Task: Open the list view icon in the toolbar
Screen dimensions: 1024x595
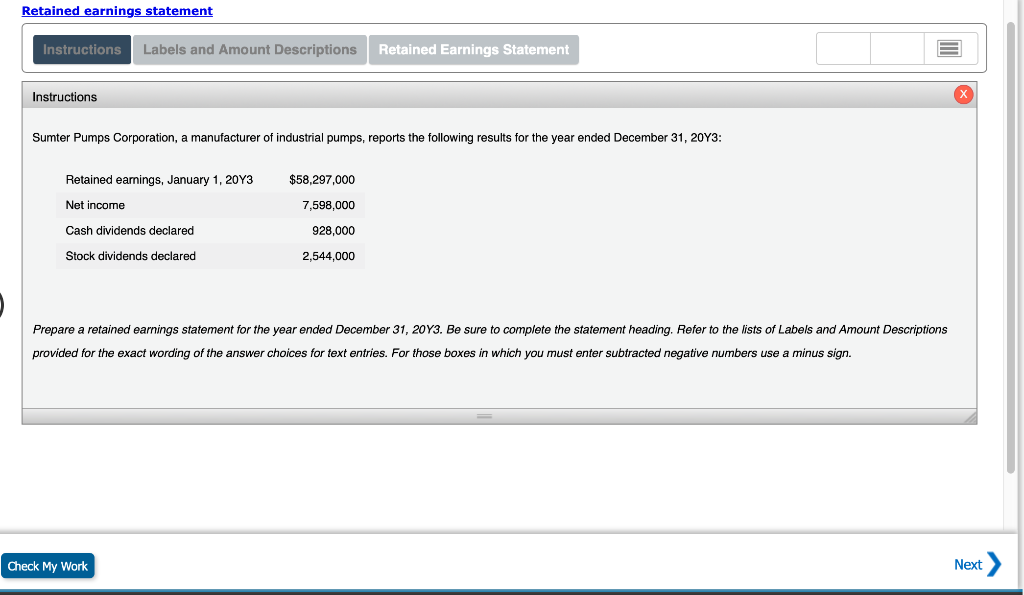Action: click(948, 47)
